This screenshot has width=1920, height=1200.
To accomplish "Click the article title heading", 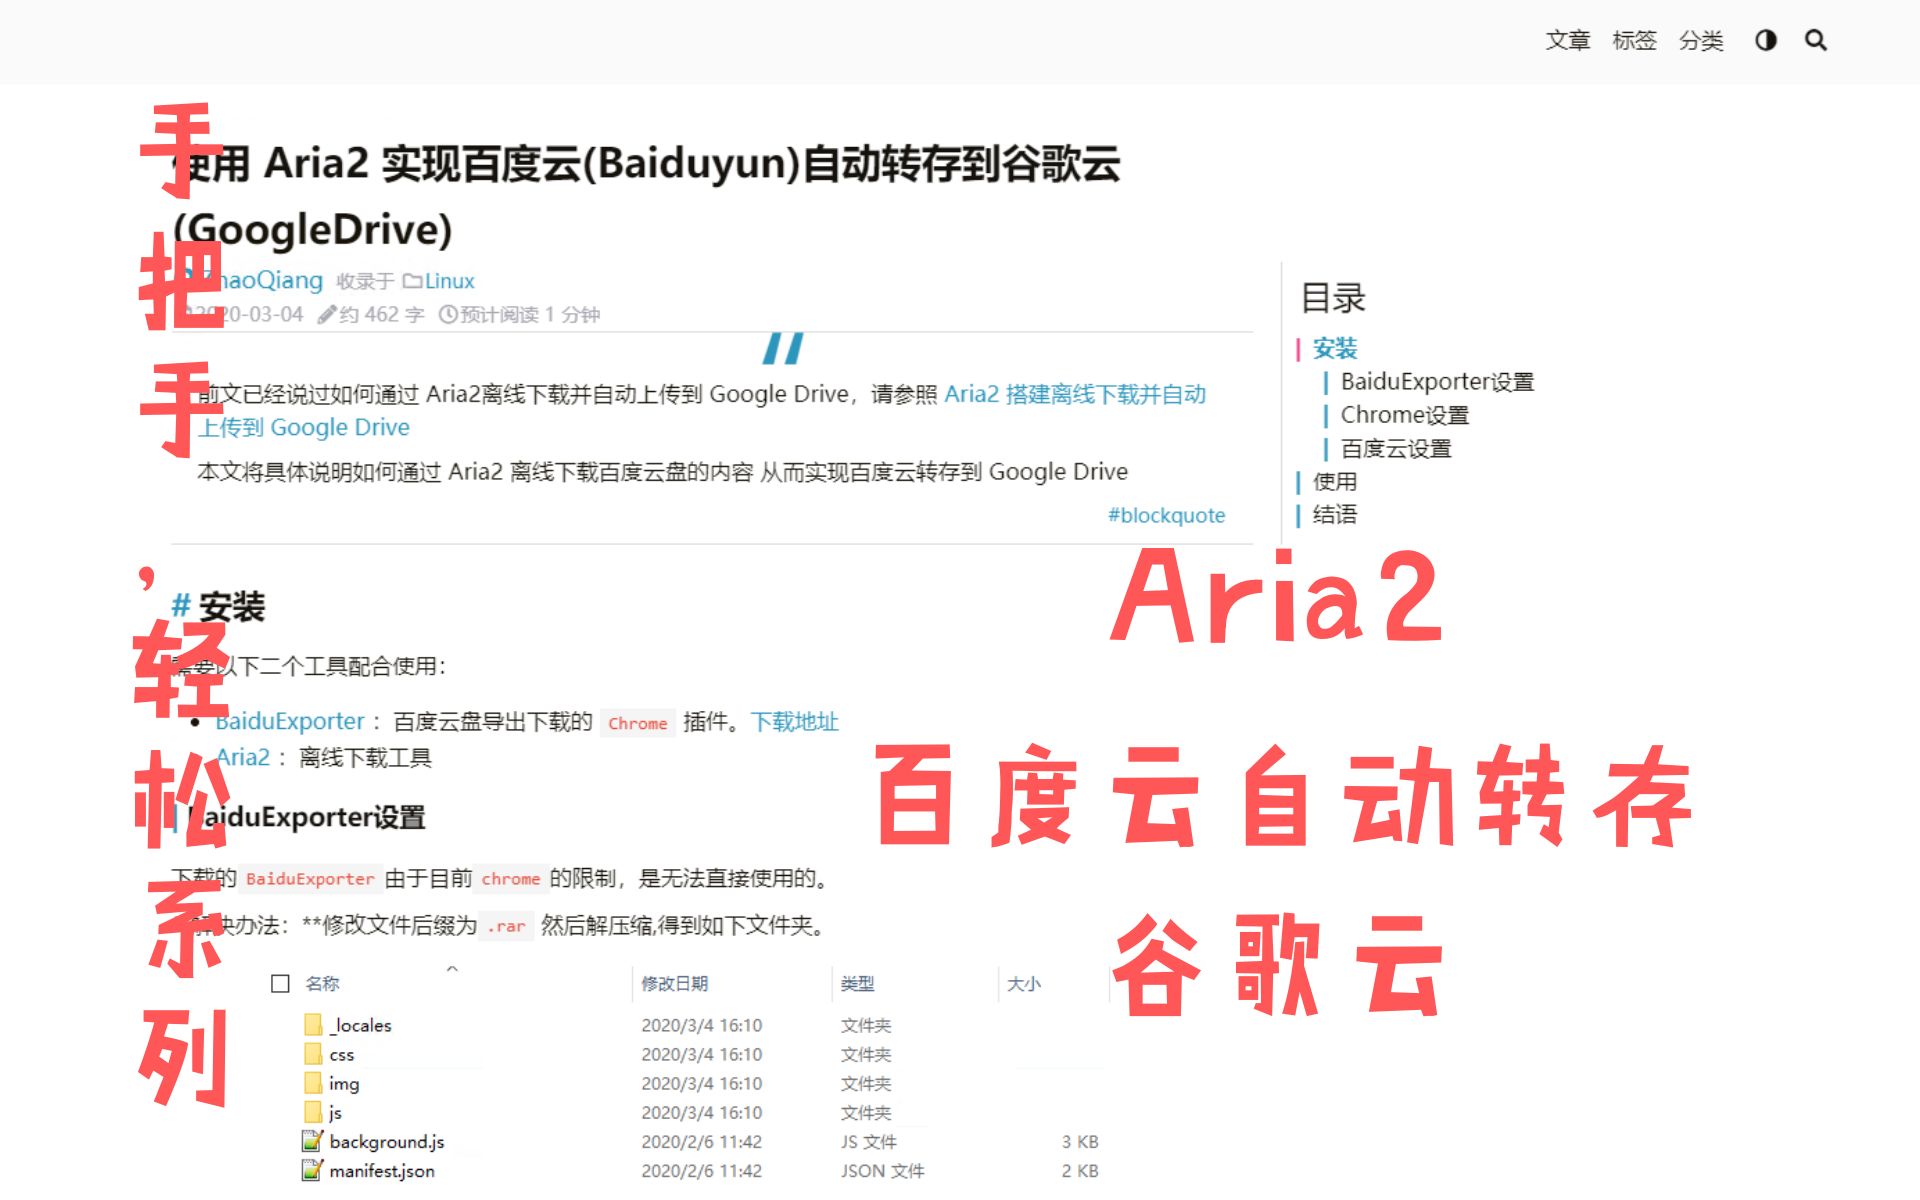I will coord(647,196).
